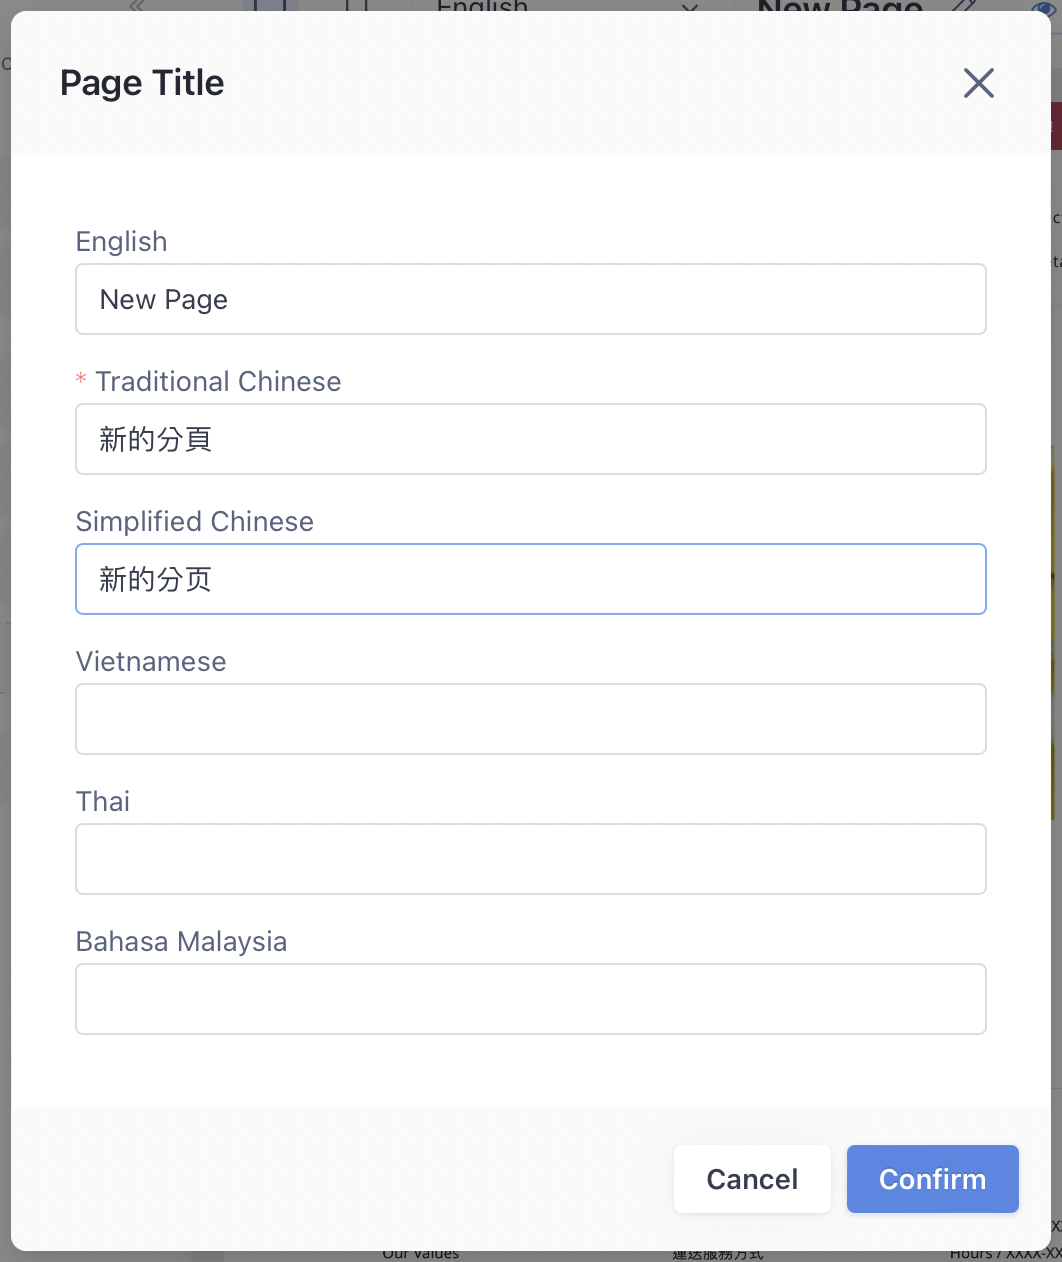Focus the English title input field

point(531,299)
